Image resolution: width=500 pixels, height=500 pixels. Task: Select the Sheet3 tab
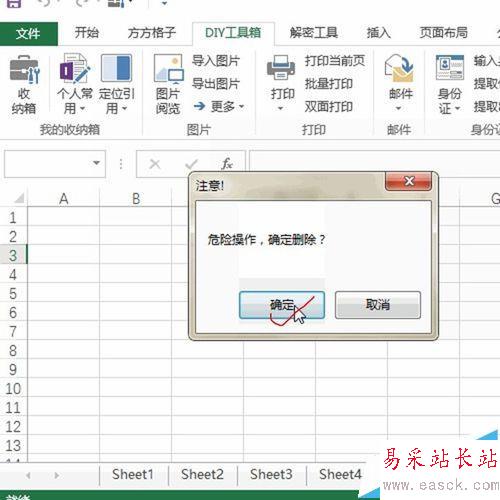271,475
